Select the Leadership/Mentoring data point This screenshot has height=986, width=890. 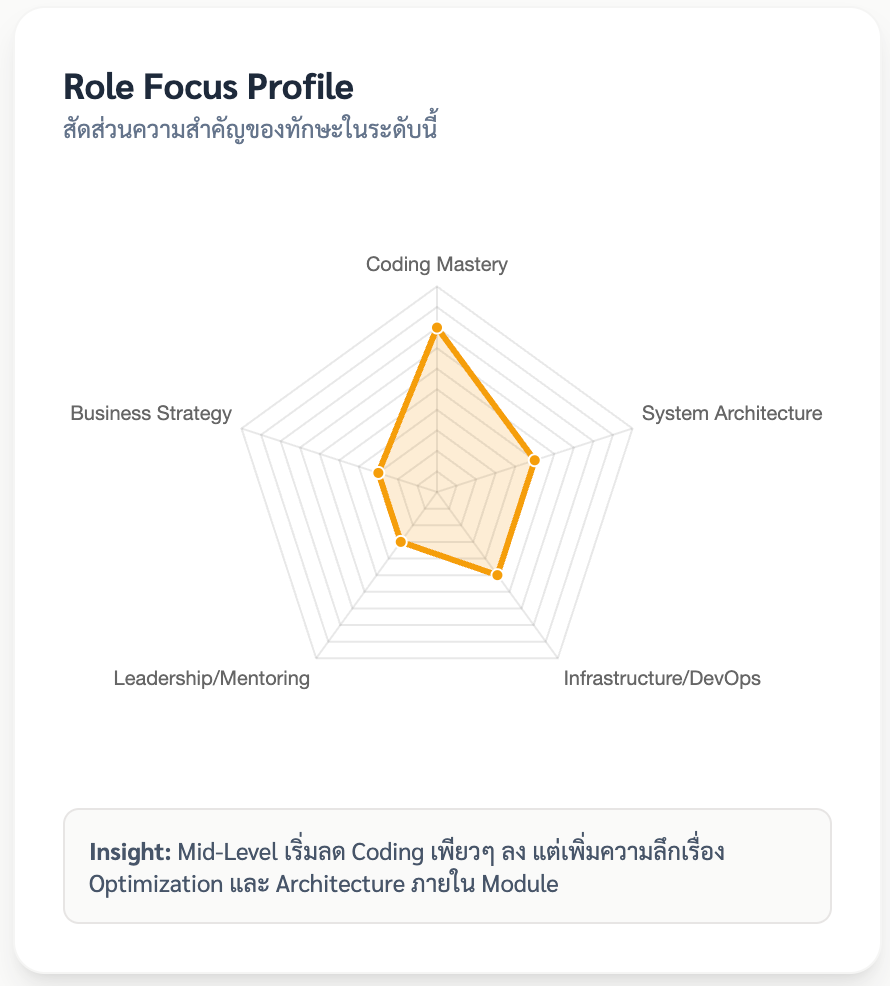point(401,542)
